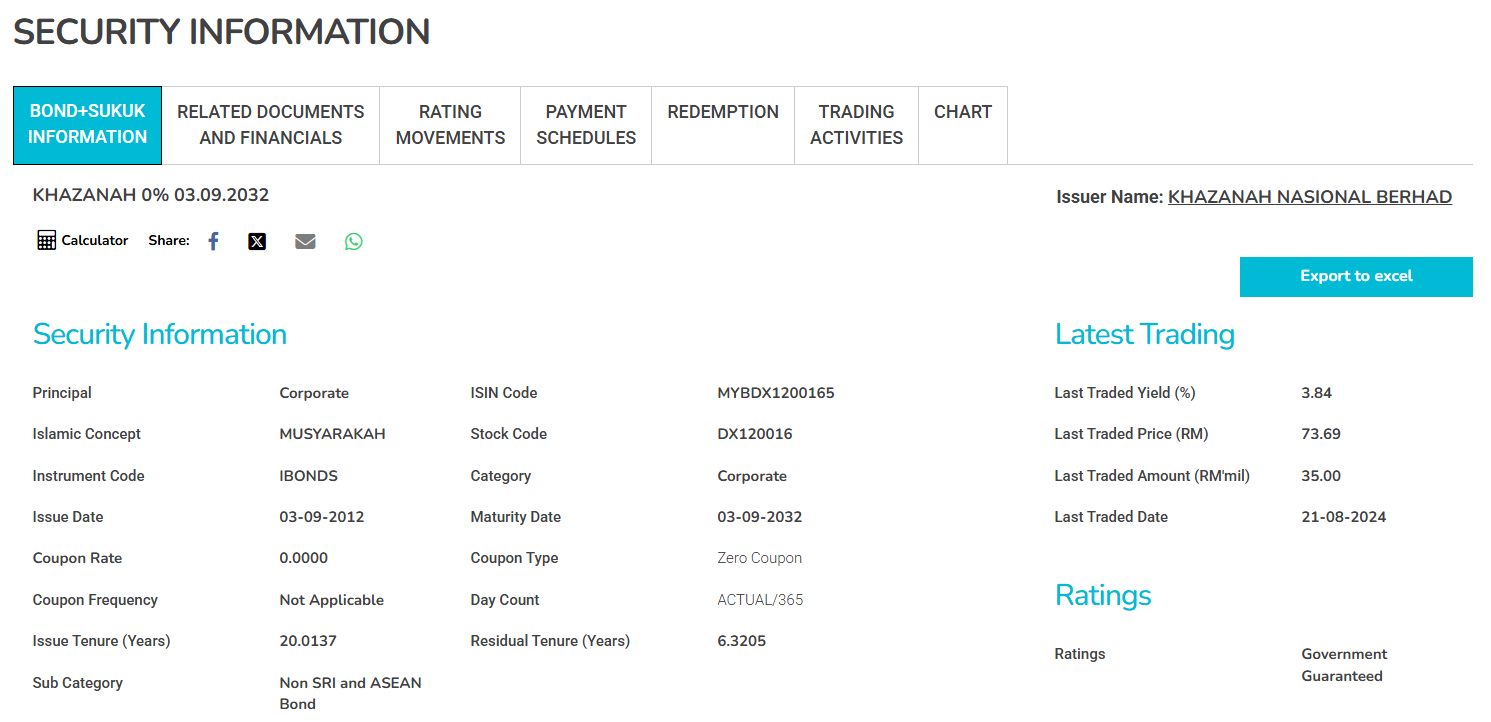Click the Calculator text label

click(x=95, y=241)
